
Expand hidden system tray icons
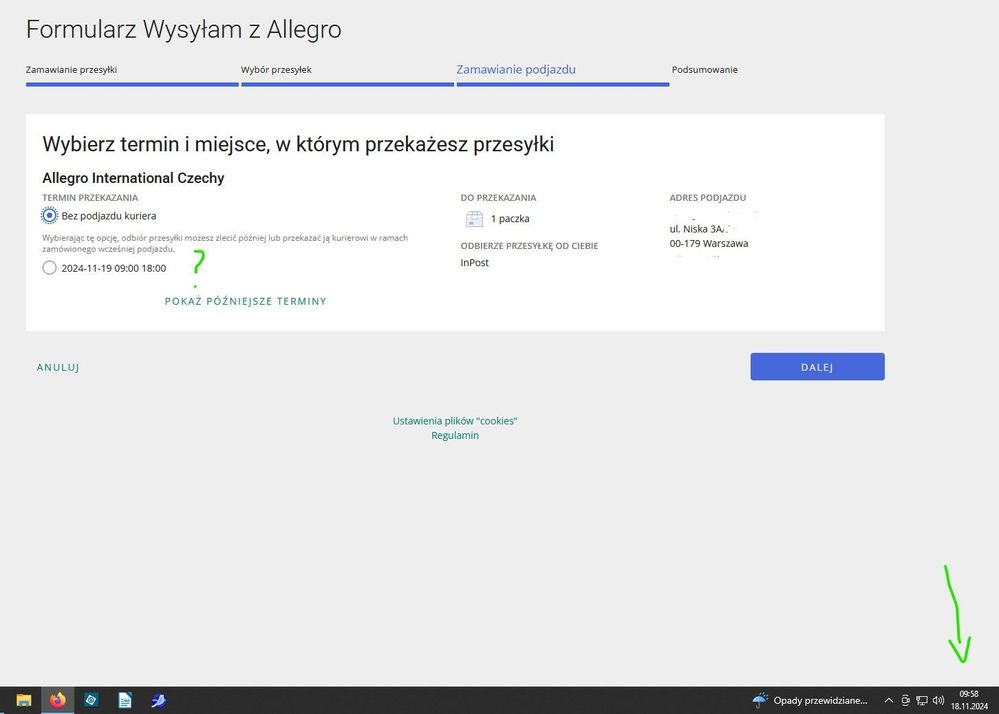888,701
